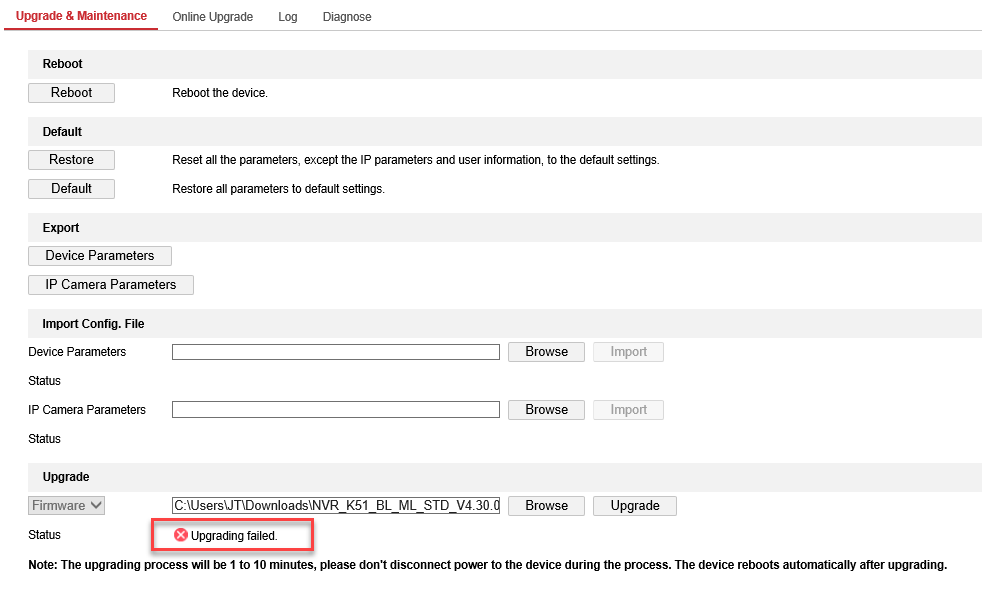This screenshot has height=609, width=982.
Task: Export IP Camera Parameters
Action: [x=111, y=285]
